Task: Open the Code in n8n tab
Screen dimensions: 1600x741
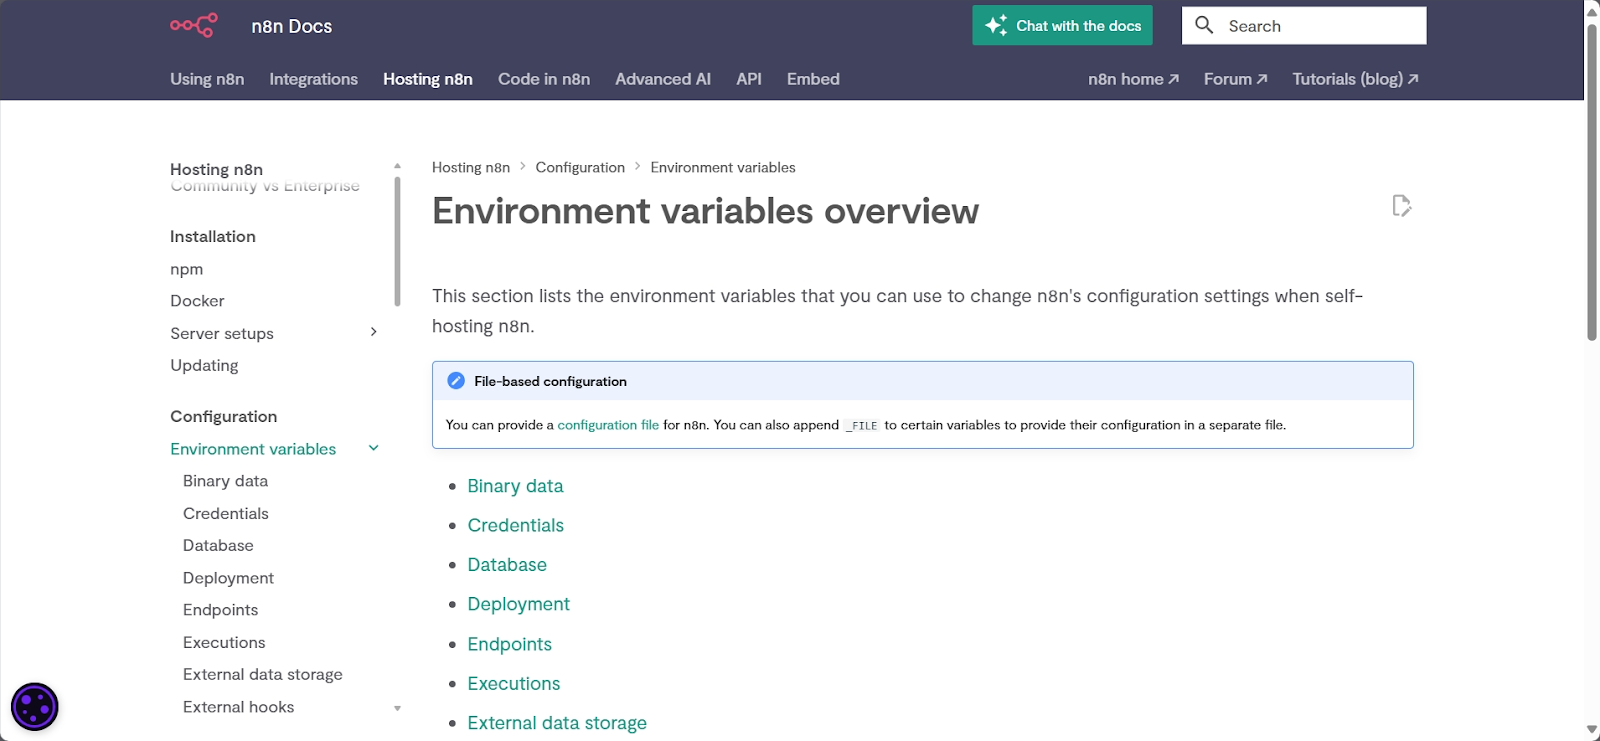Action: (x=544, y=79)
